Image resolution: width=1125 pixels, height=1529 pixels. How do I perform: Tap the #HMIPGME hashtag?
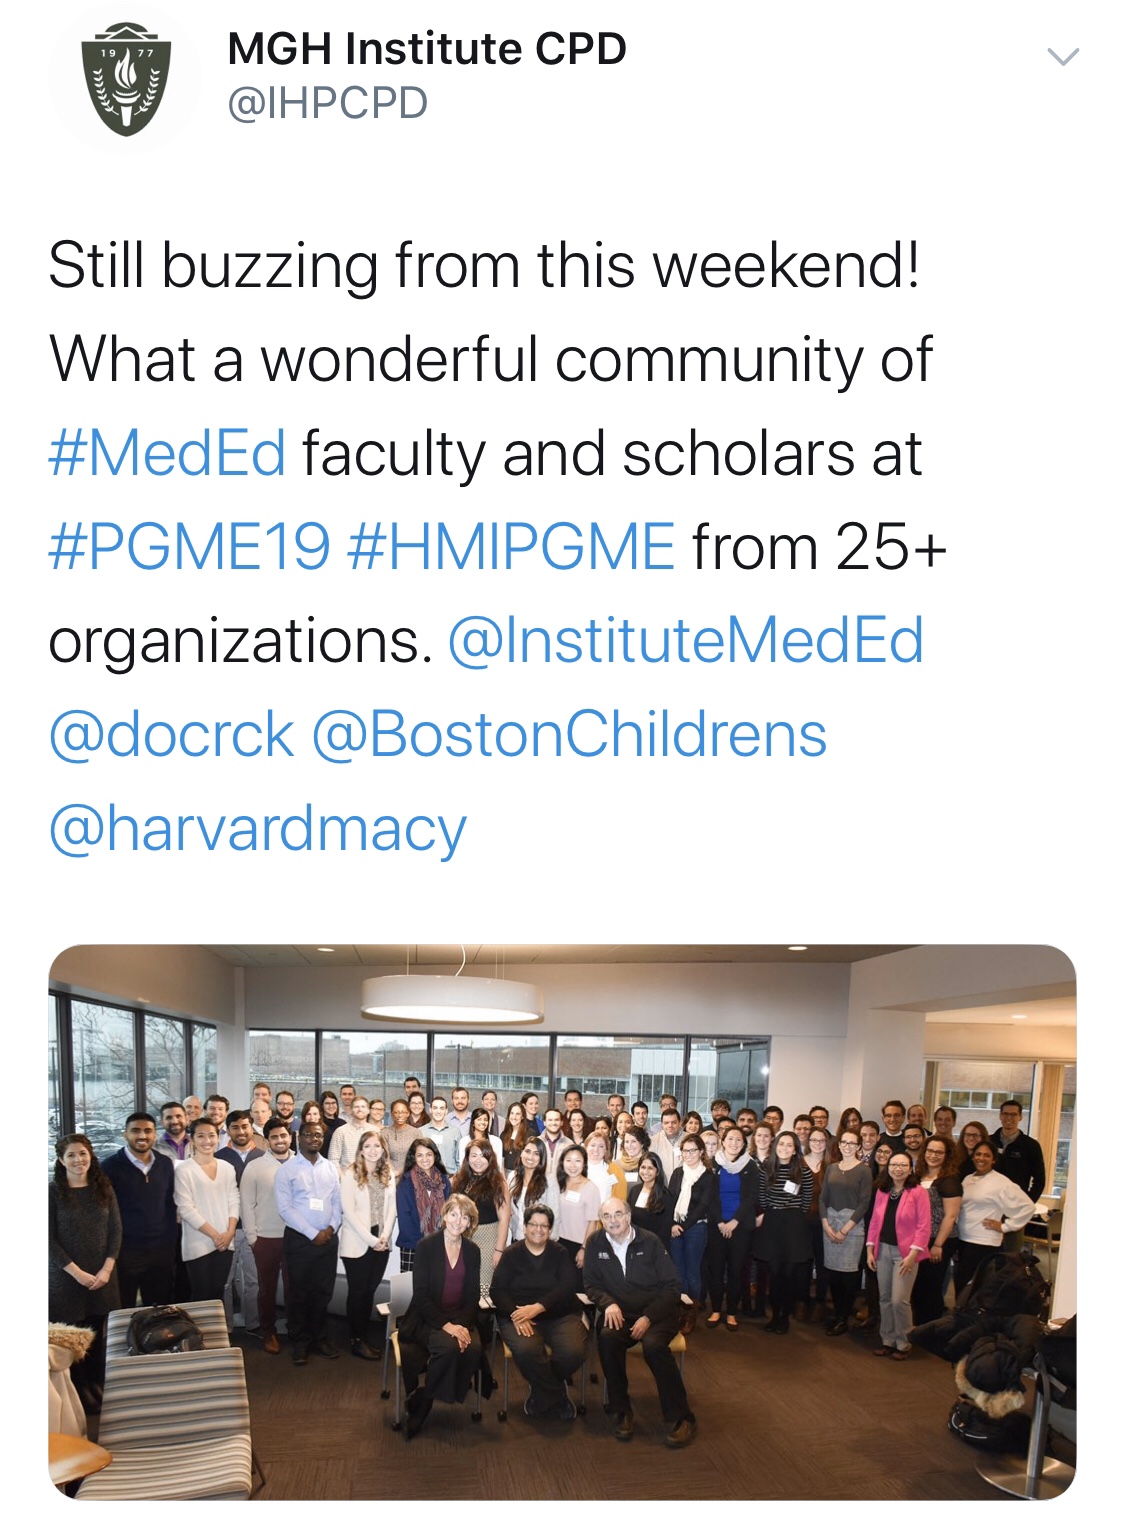pyautogui.click(x=511, y=547)
